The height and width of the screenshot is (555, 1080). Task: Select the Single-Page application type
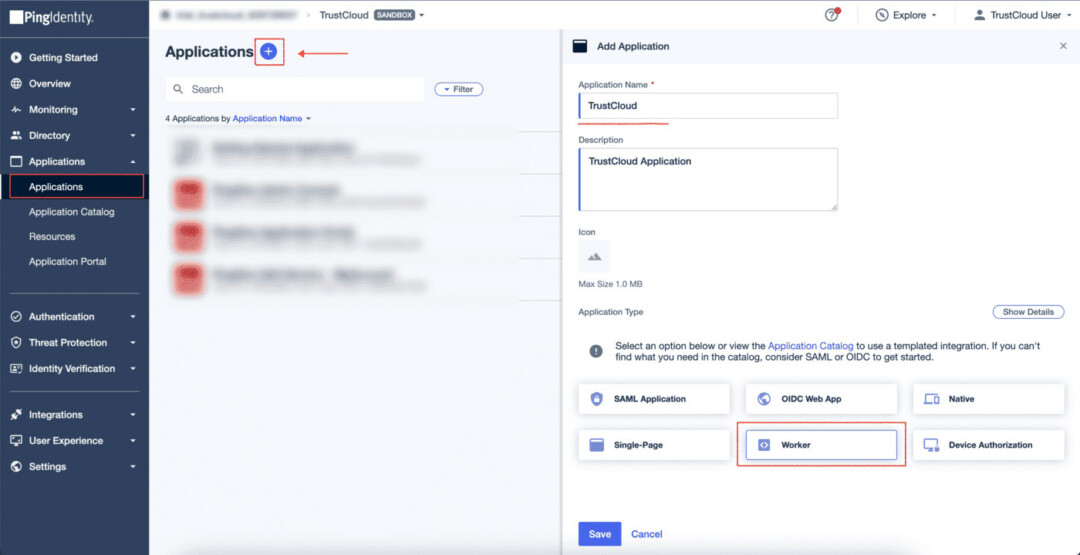click(x=654, y=445)
